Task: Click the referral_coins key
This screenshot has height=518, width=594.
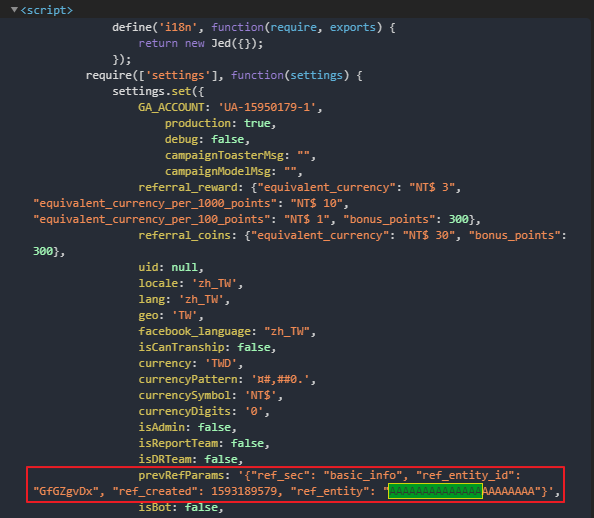Action: [x=184, y=235]
